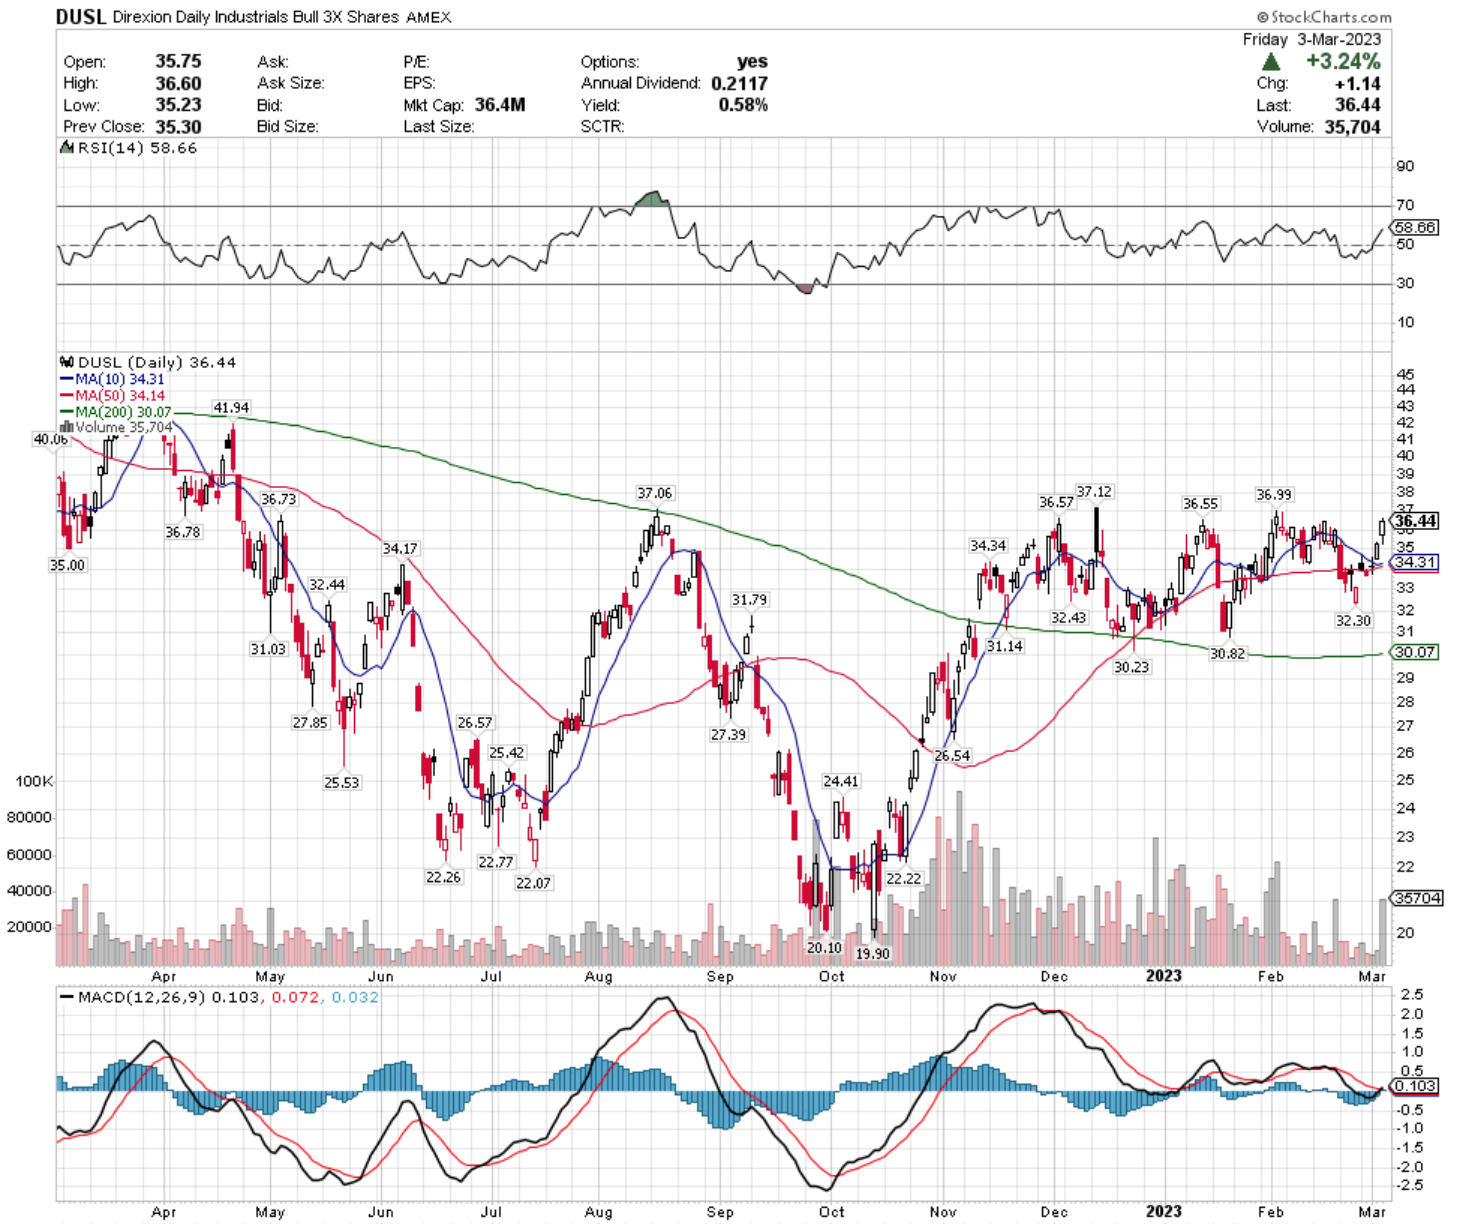This screenshot has height=1224, width=1460.
Task: Click the RSI 30 oversold level label
Action: pos(1406,283)
